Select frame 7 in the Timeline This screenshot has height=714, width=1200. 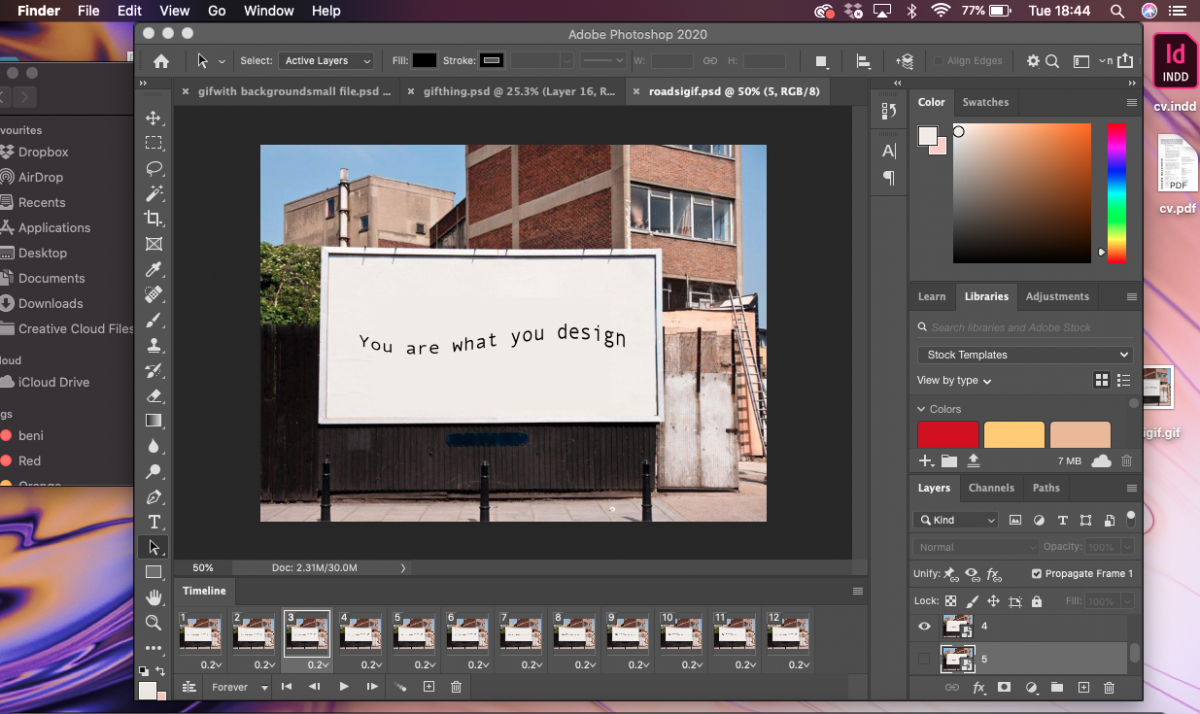click(x=521, y=633)
